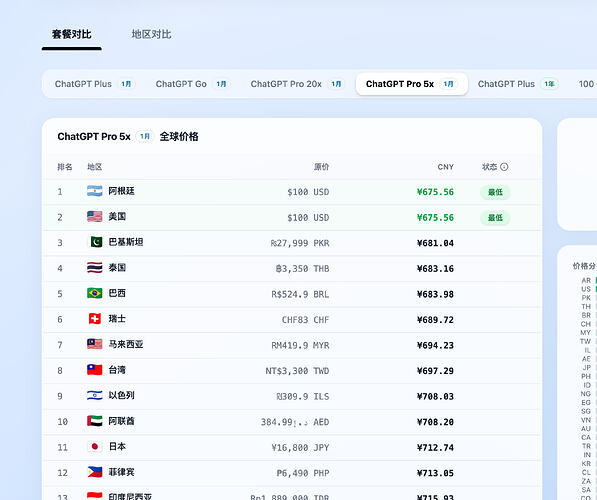Click the ₱6,490 PHP price
Image resolution: width=597 pixels, height=500 pixels.
pos(303,473)
